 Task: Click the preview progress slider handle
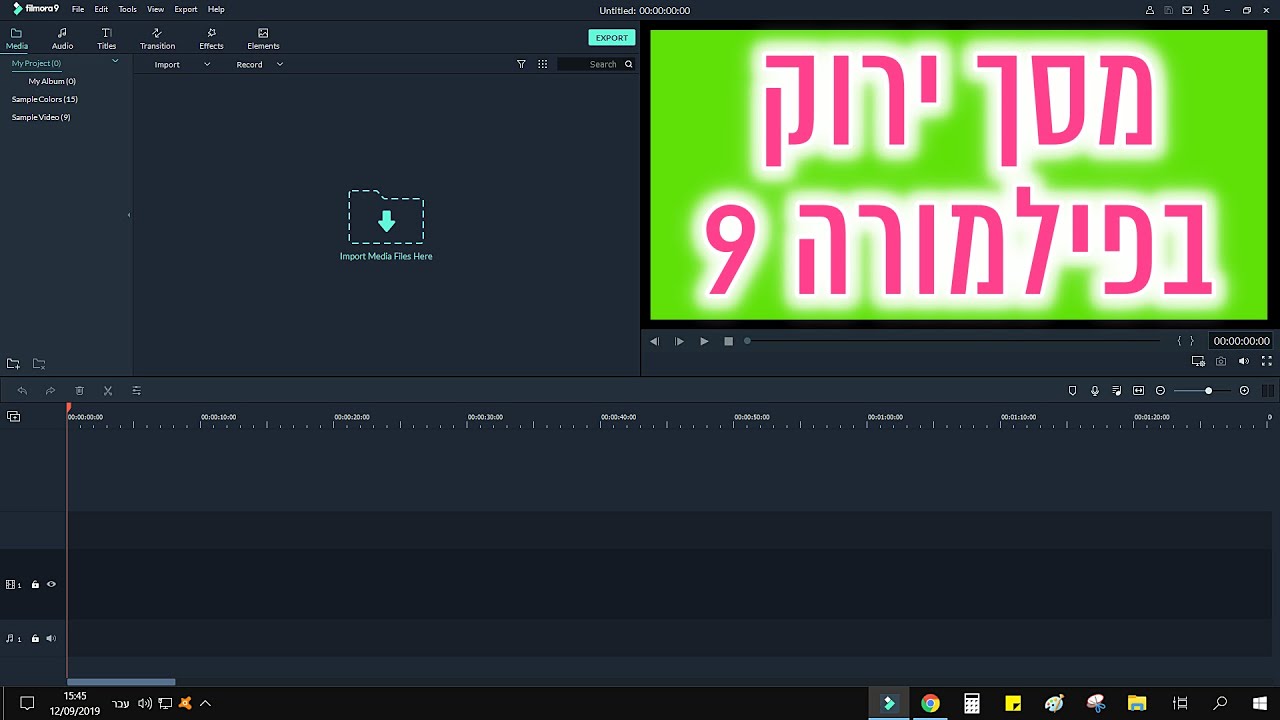747,341
